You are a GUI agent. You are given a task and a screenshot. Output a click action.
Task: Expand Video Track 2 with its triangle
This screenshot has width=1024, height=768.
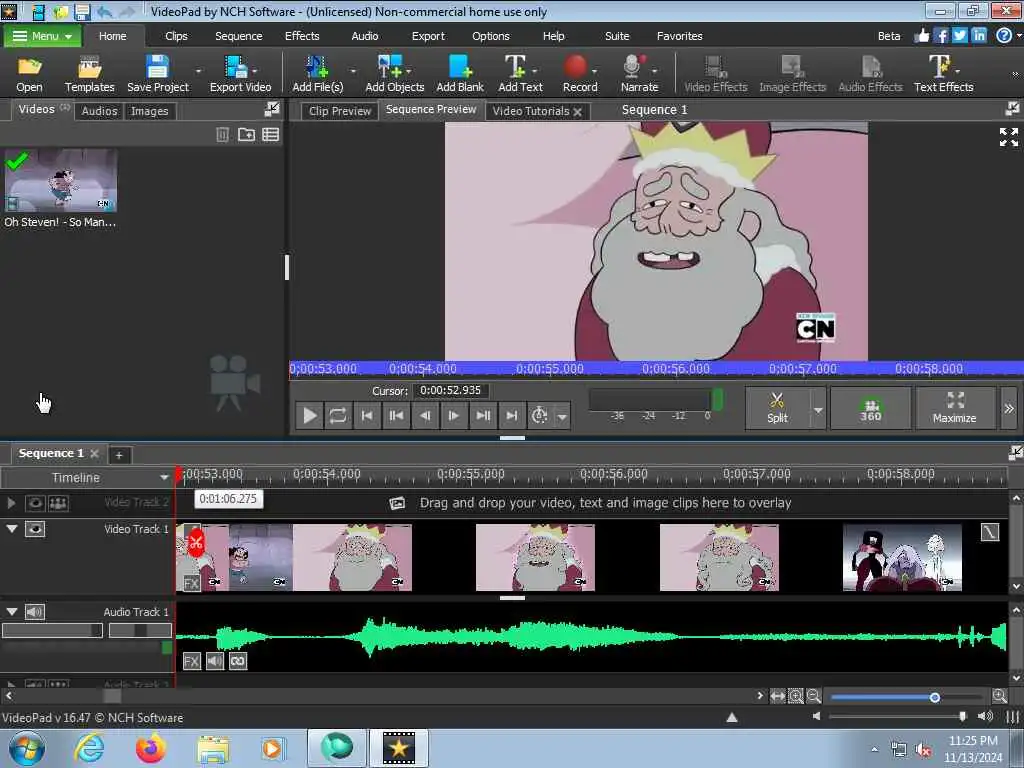point(11,503)
